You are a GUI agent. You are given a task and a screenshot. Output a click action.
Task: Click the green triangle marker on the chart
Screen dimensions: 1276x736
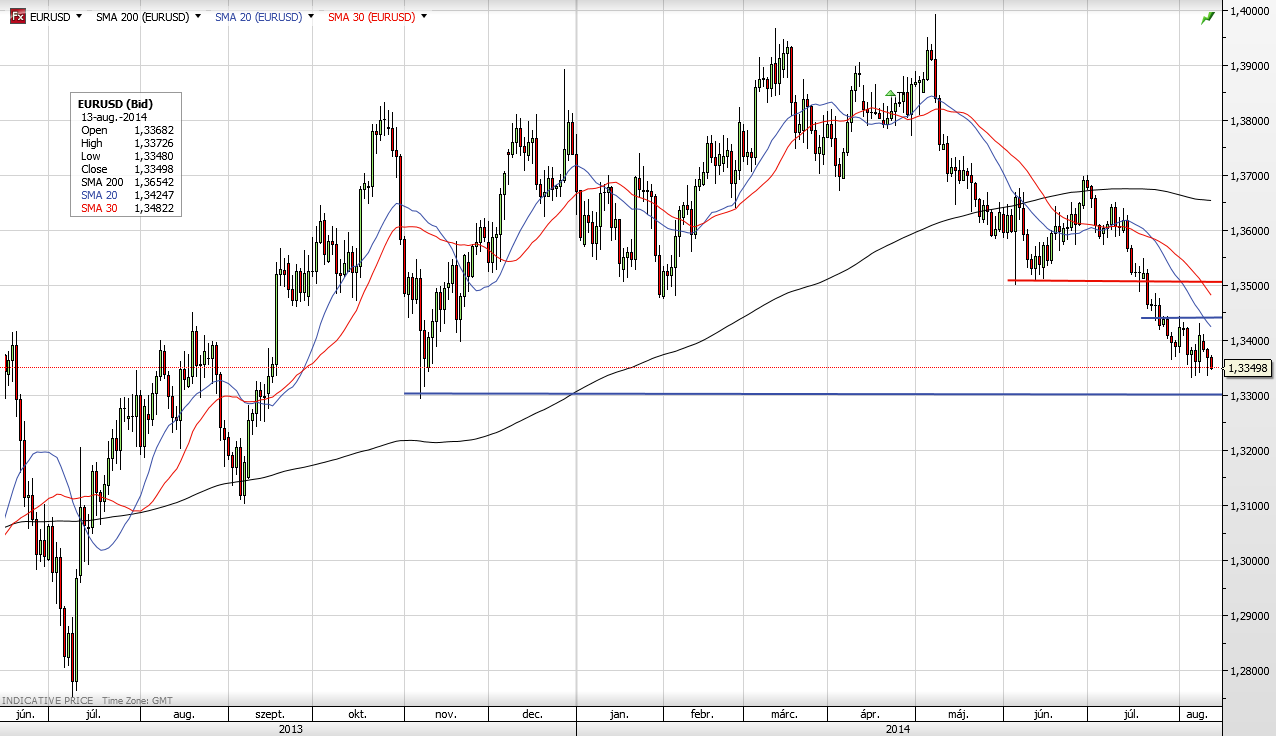pos(890,94)
